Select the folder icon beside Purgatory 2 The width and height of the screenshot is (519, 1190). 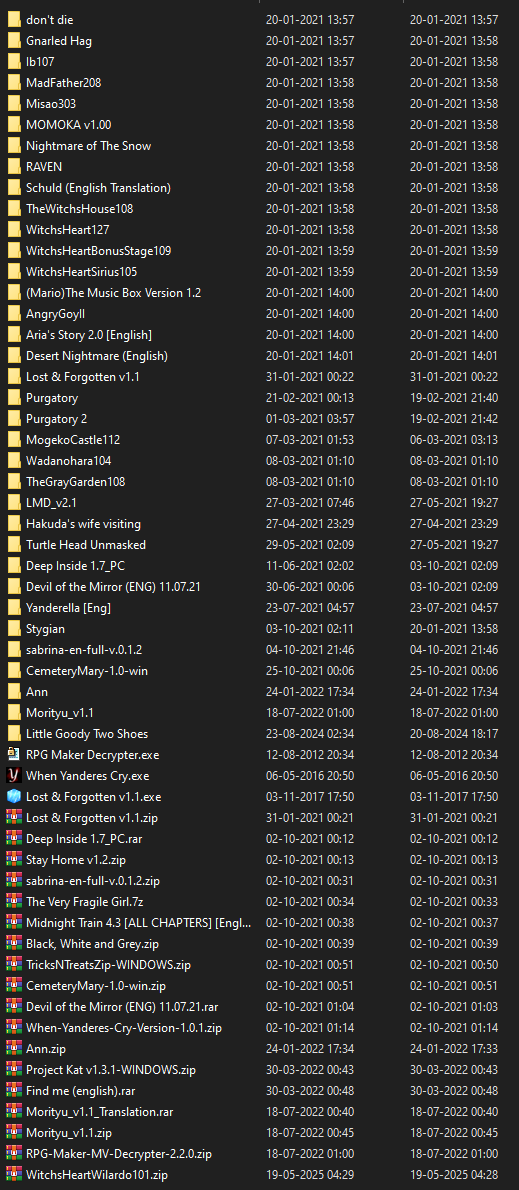click(x=14, y=419)
